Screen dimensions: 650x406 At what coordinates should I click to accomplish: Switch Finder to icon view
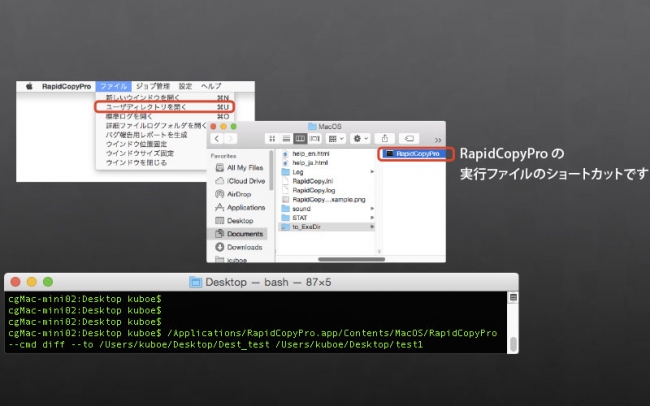click(272, 139)
